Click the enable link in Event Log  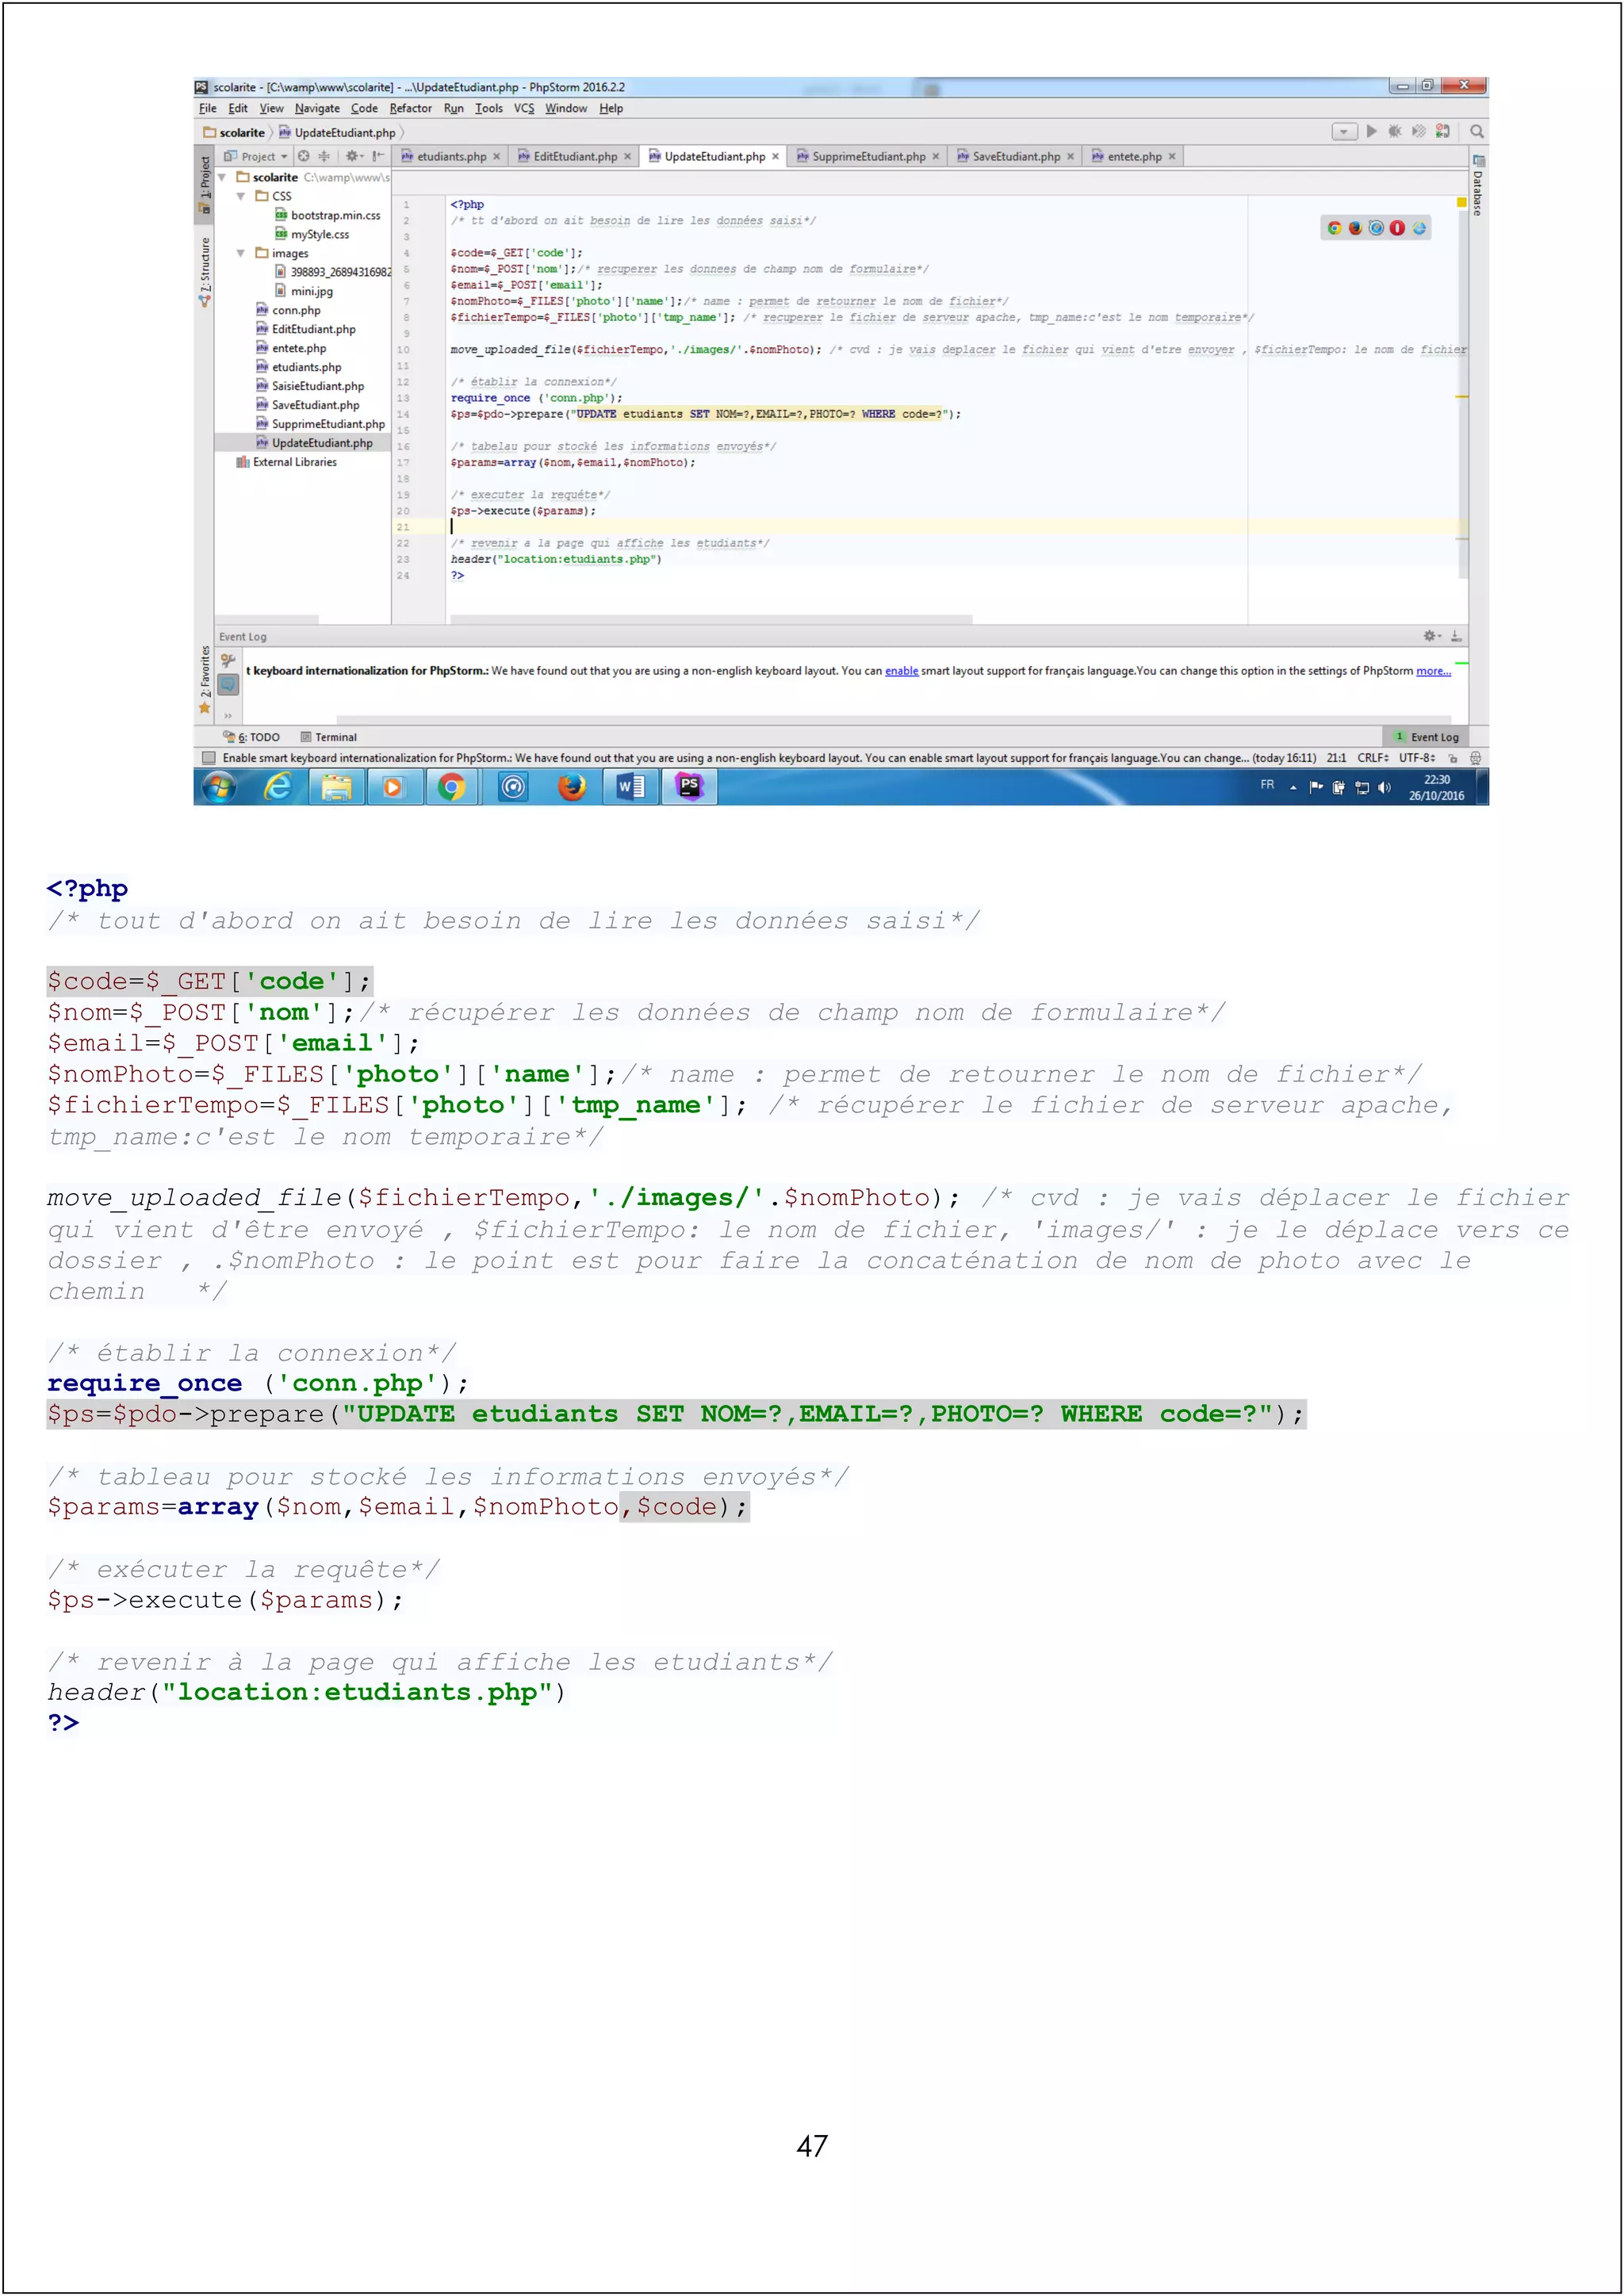click(x=901, y=671)
